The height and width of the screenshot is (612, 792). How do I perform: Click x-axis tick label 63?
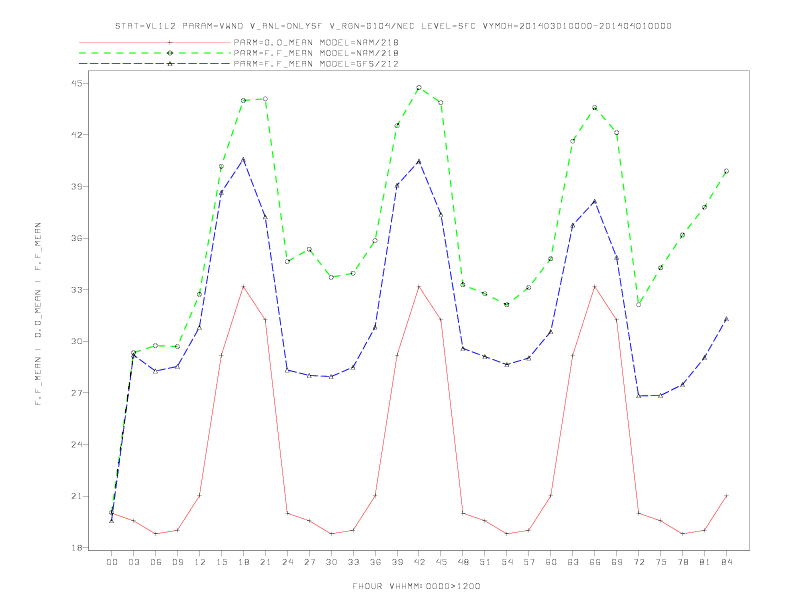point(573,562)
